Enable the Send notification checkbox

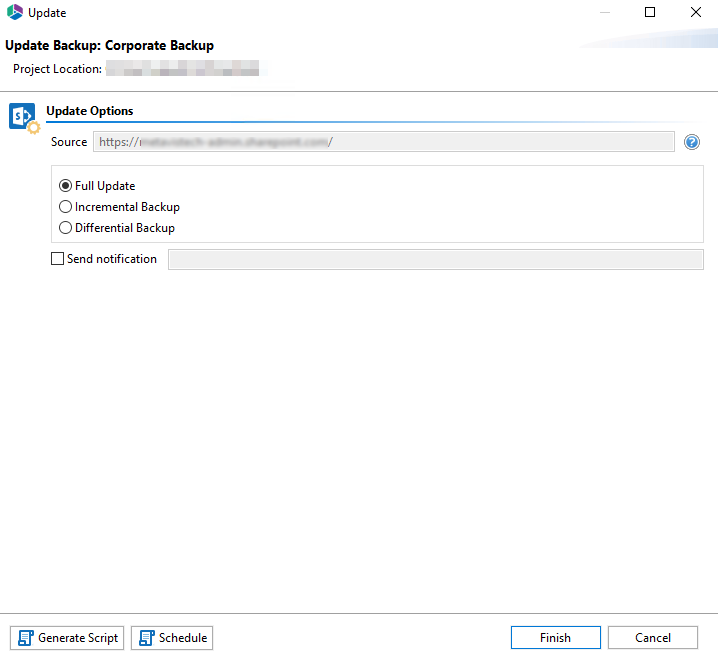(x=57, y=259)
